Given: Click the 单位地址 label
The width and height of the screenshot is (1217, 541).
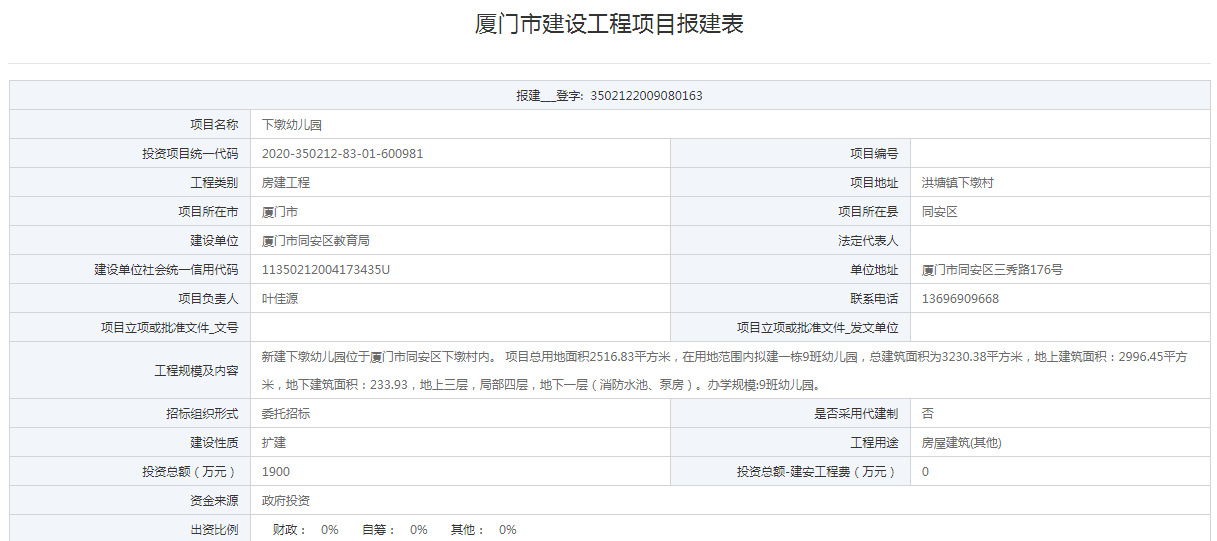Looking at the screenshot, I should [x=874, y=270].
